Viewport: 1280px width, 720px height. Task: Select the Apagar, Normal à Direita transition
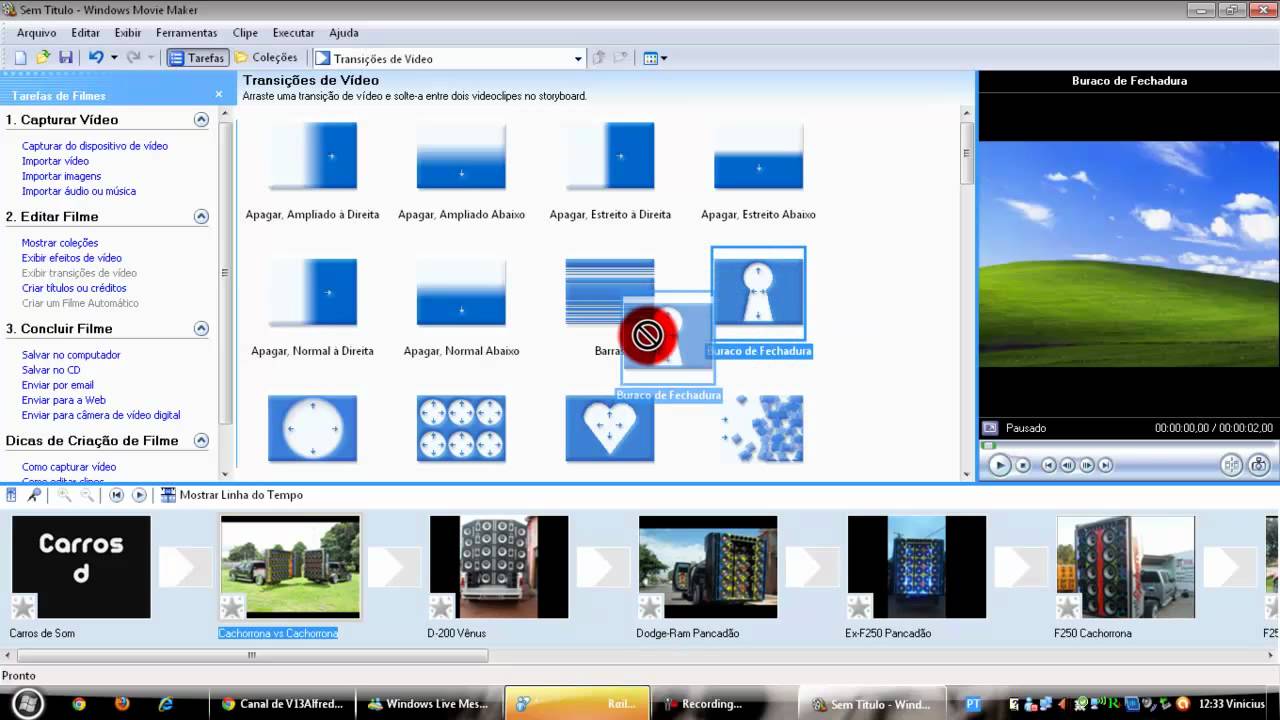pyautogui.click(x=312, y=292)
